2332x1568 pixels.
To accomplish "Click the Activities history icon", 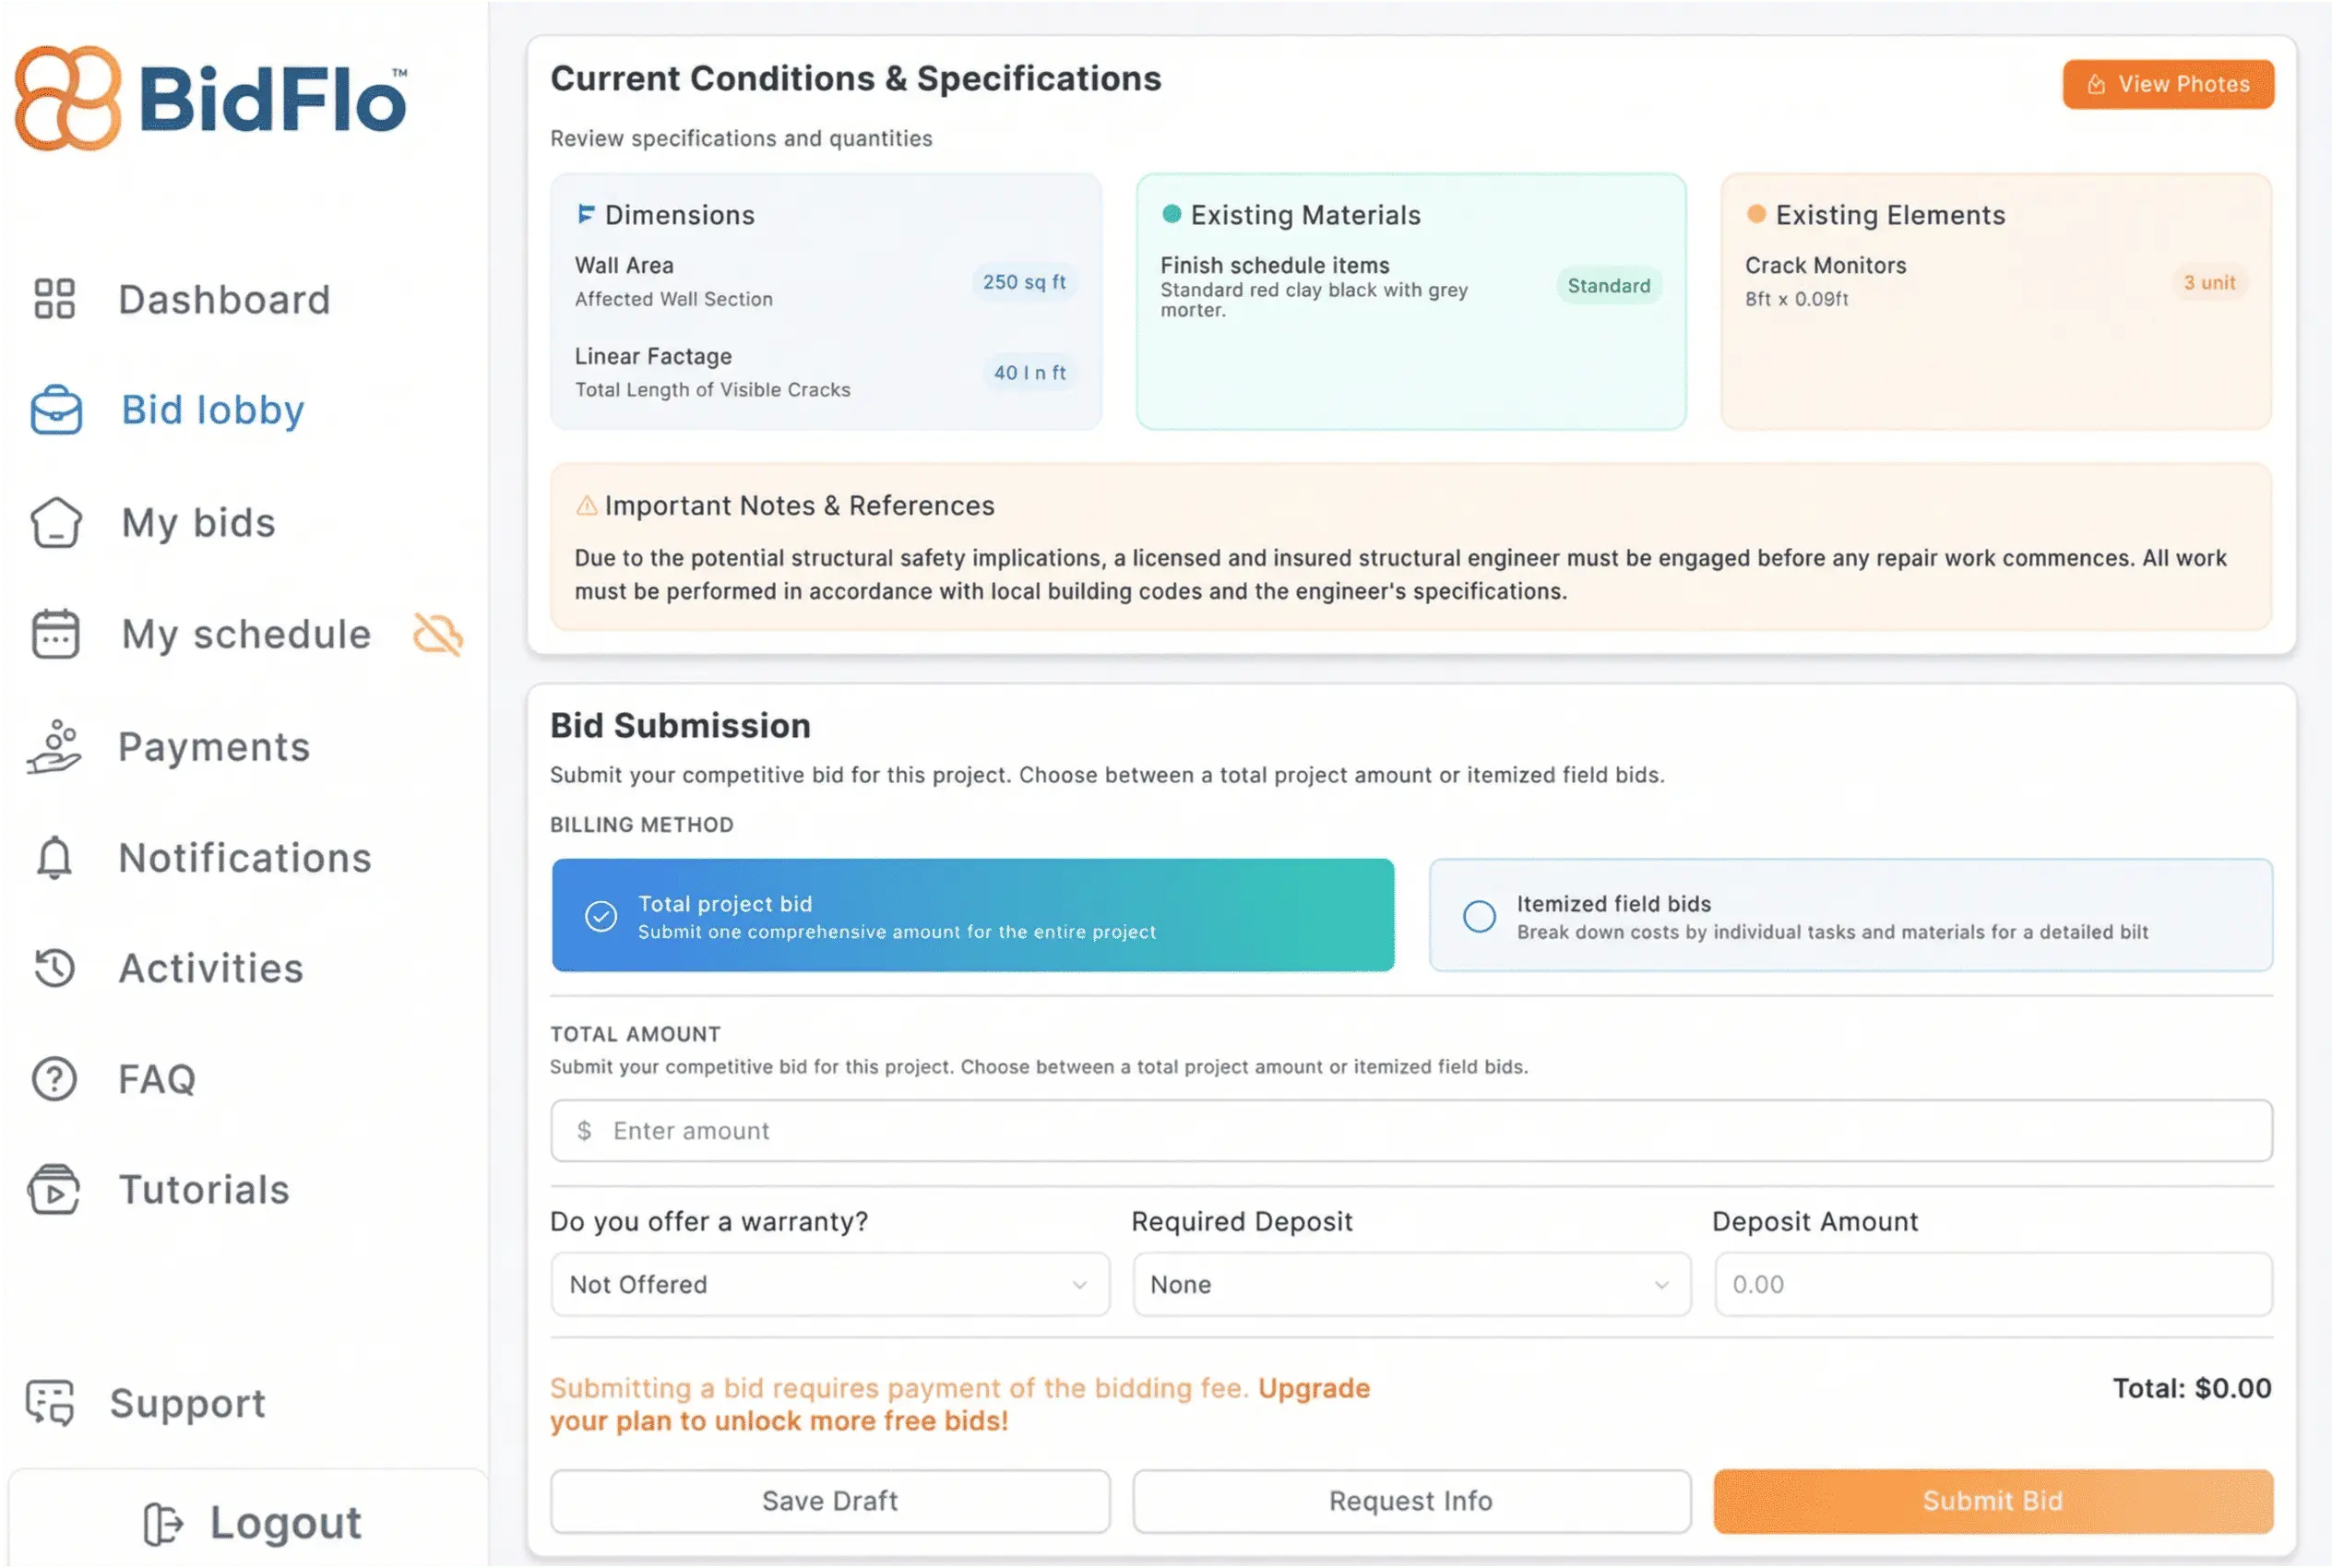I will pyautogui.click(x=55, y=968).
